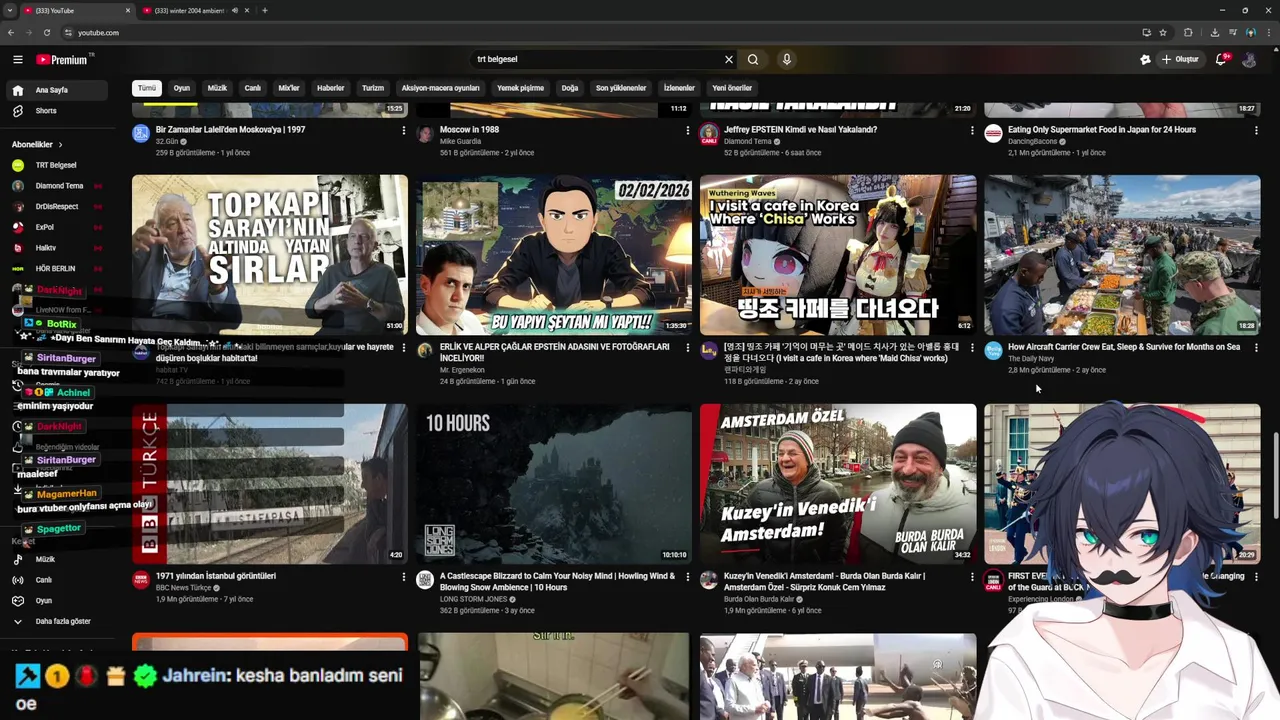1280x720 pixels.
Task: Select the Mix'ler filter chip
Action: coord(289,88)
